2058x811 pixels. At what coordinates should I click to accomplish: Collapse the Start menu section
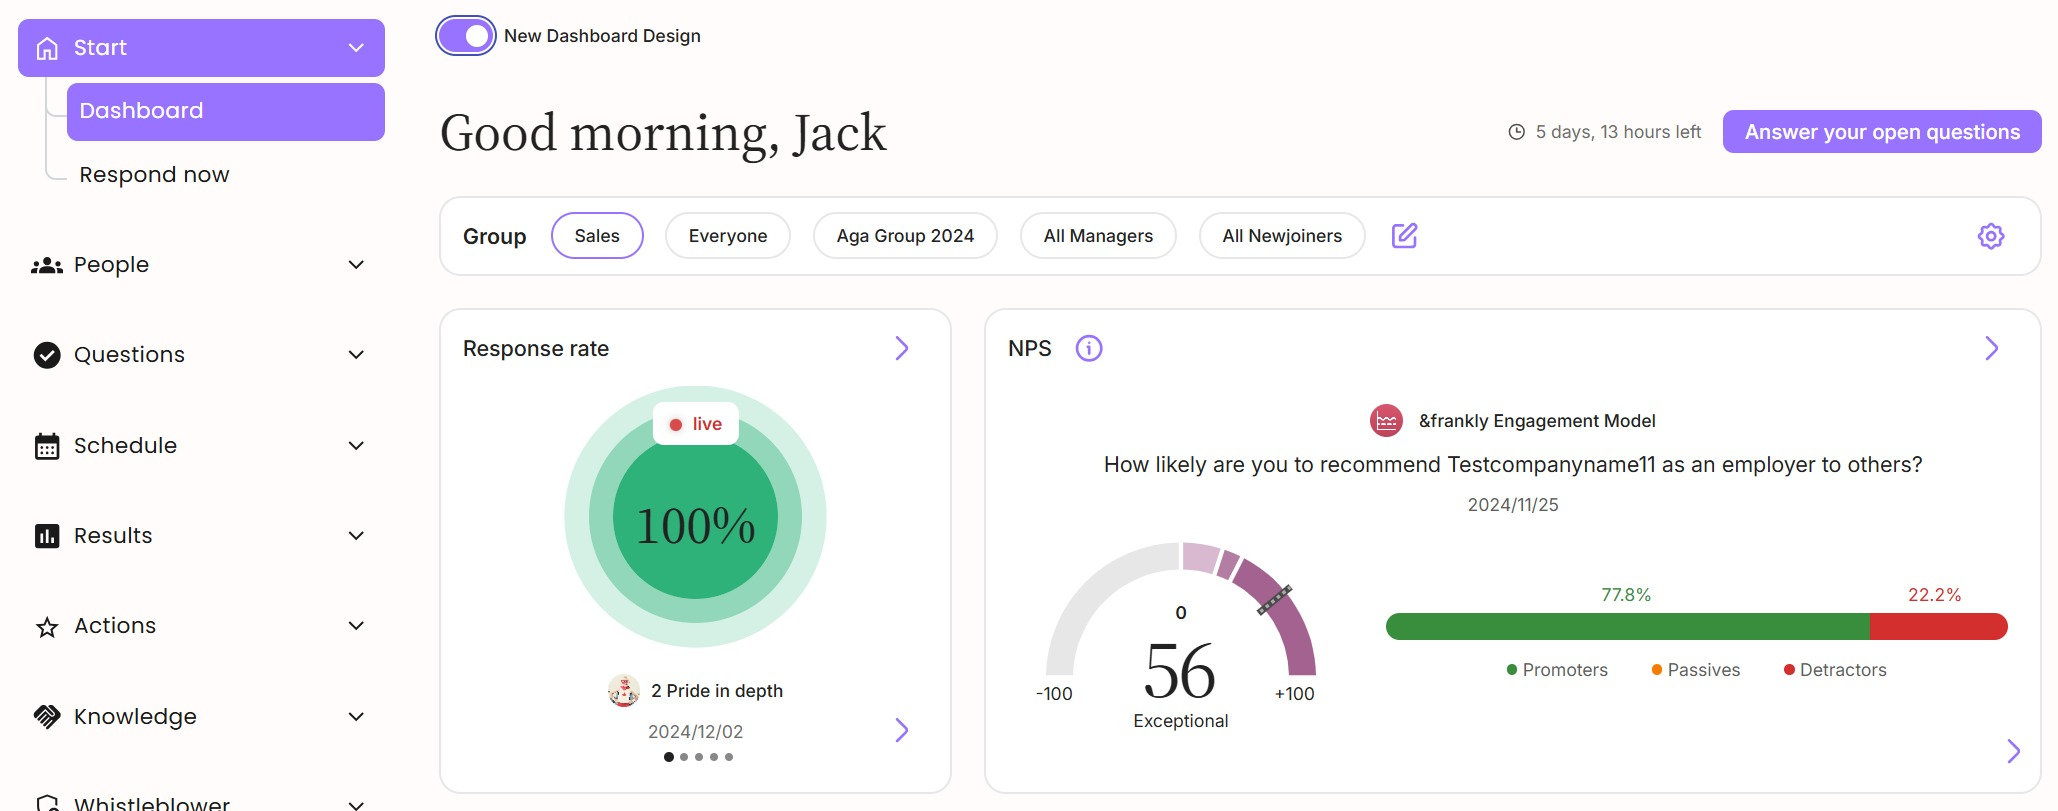tap(356, 48)
